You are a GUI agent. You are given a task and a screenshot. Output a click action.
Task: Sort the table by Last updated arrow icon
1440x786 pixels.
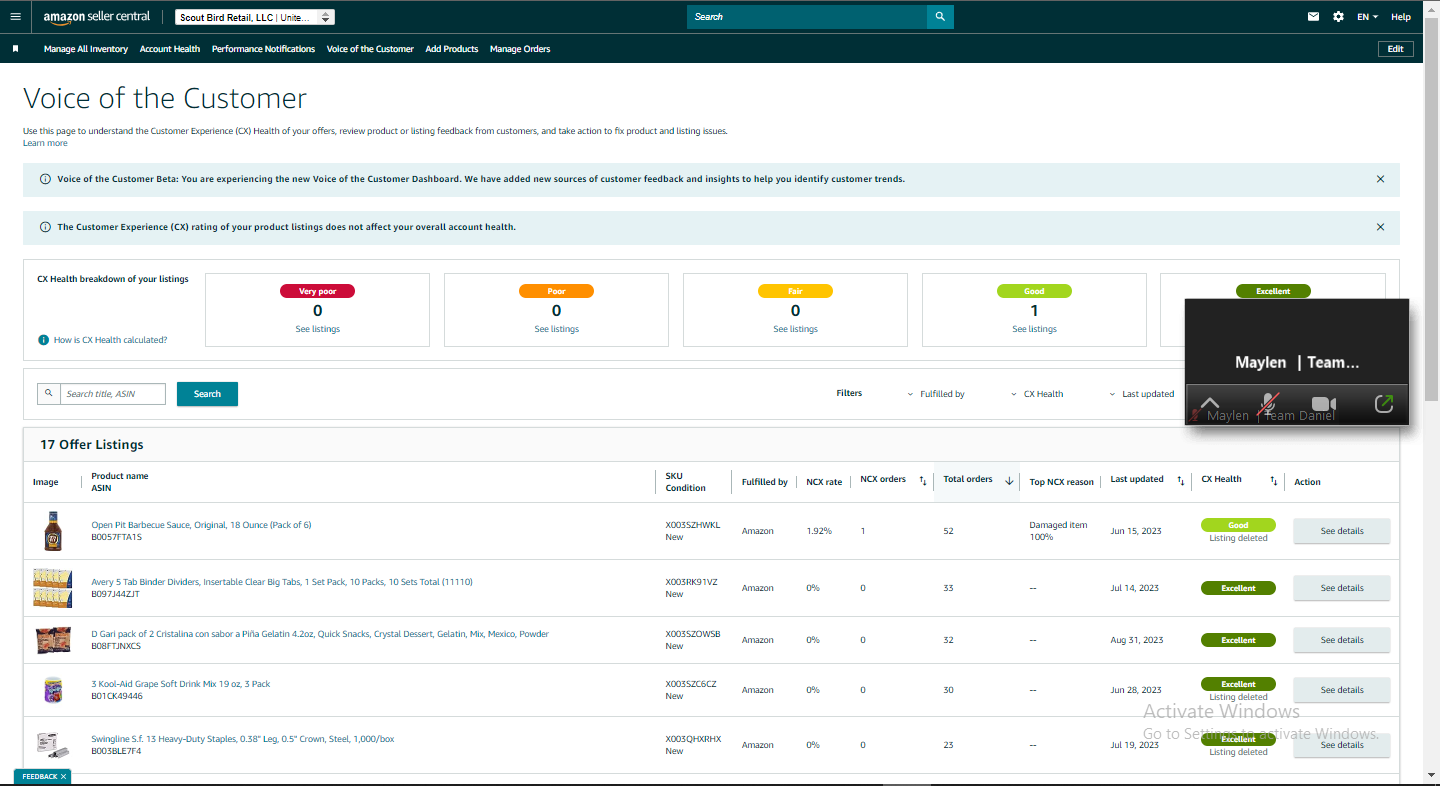(1181, 481)
